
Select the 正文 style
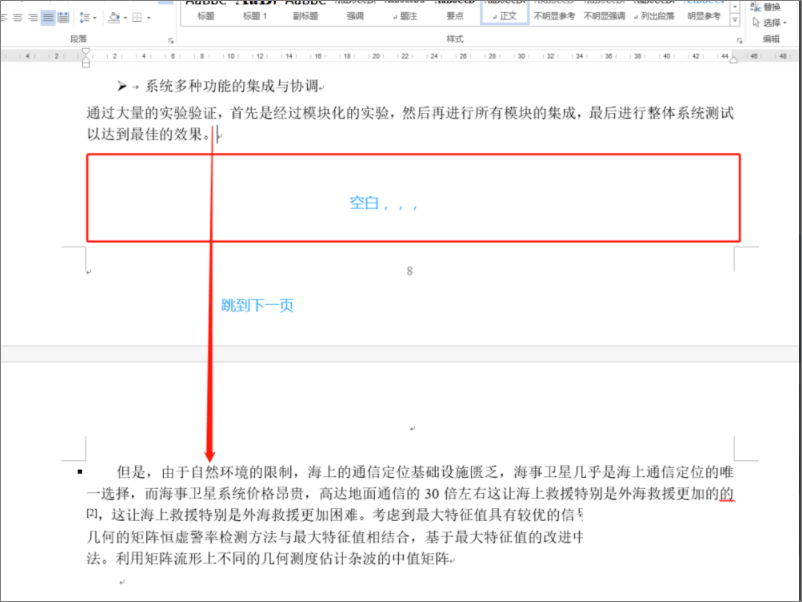point(504,13)
